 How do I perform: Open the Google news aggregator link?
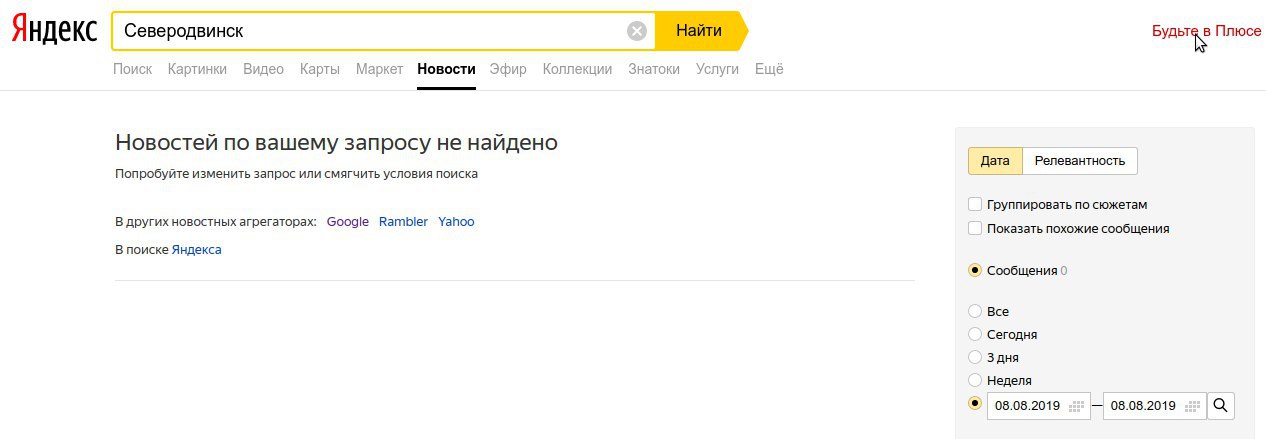click(x=348, y=222)
